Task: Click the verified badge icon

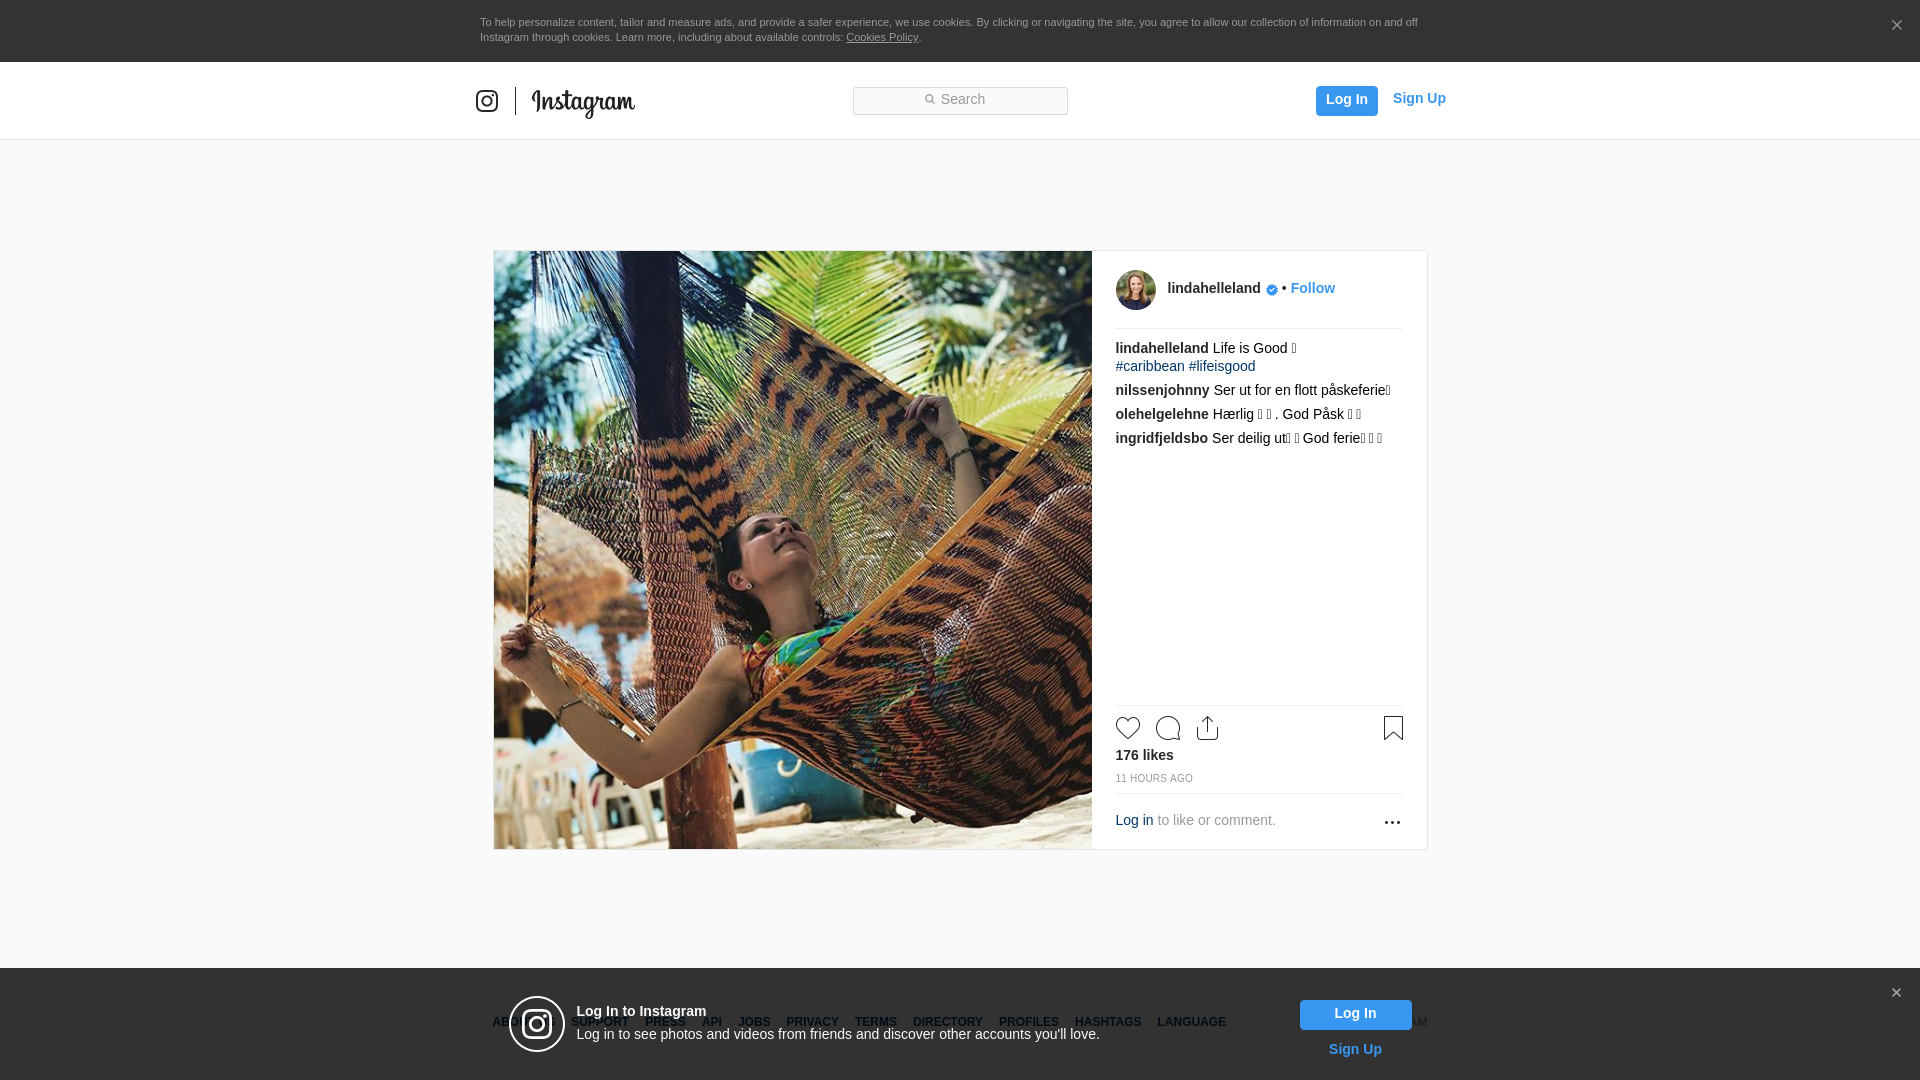Action: coord(1272,290)
